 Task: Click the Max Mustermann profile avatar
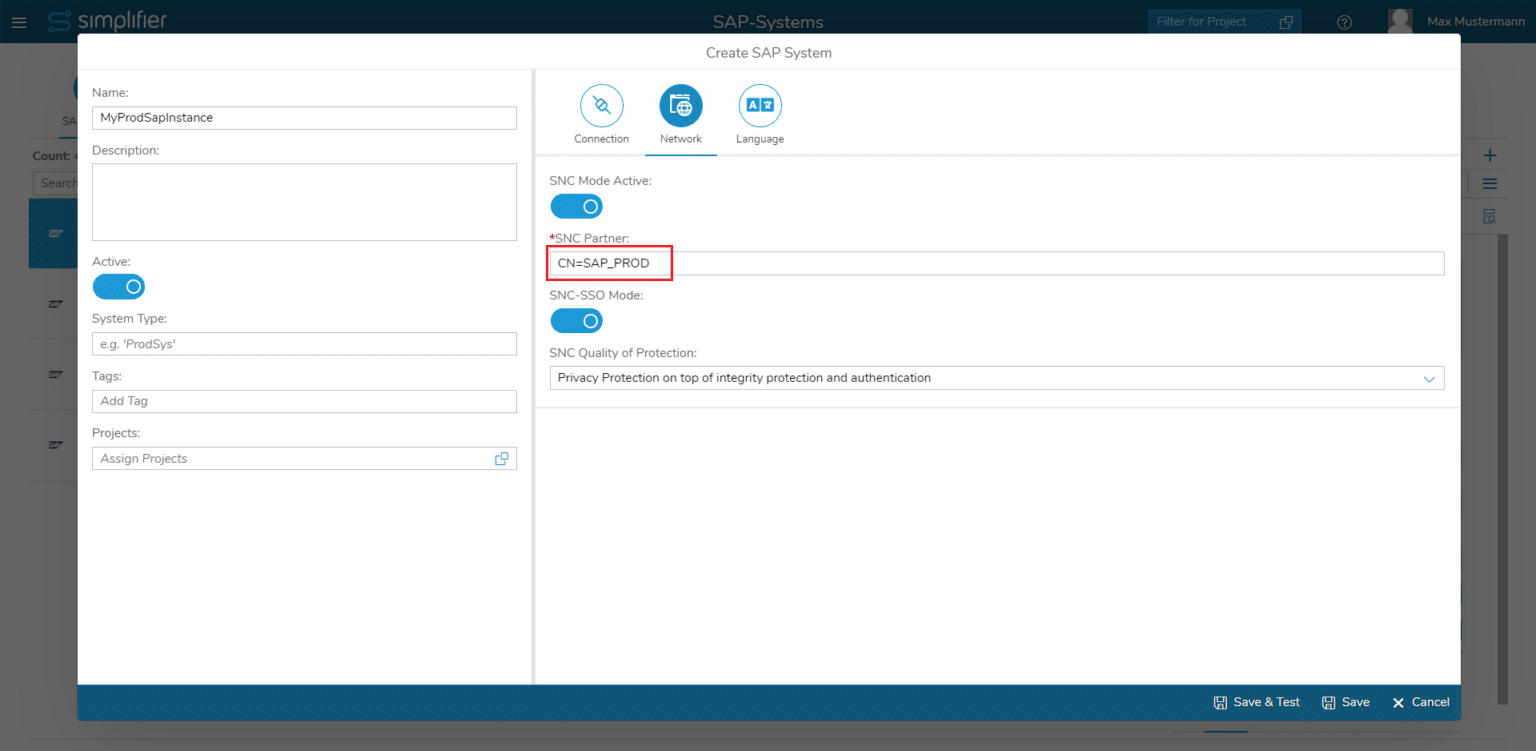point(1400,19)
